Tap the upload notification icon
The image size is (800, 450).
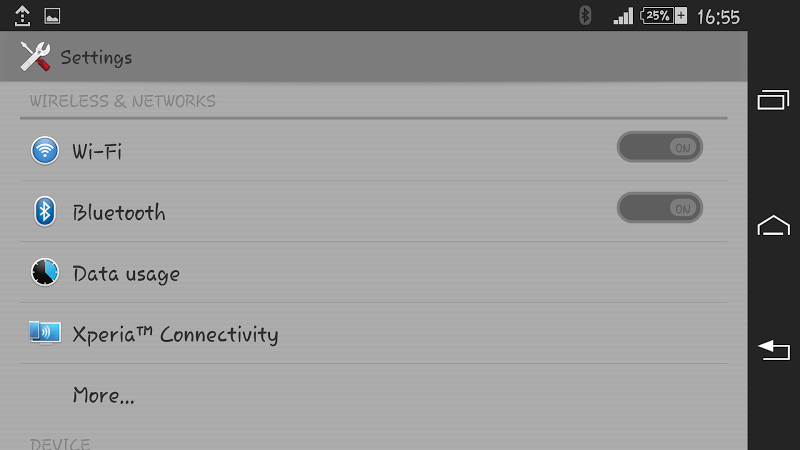pos(24,16)
